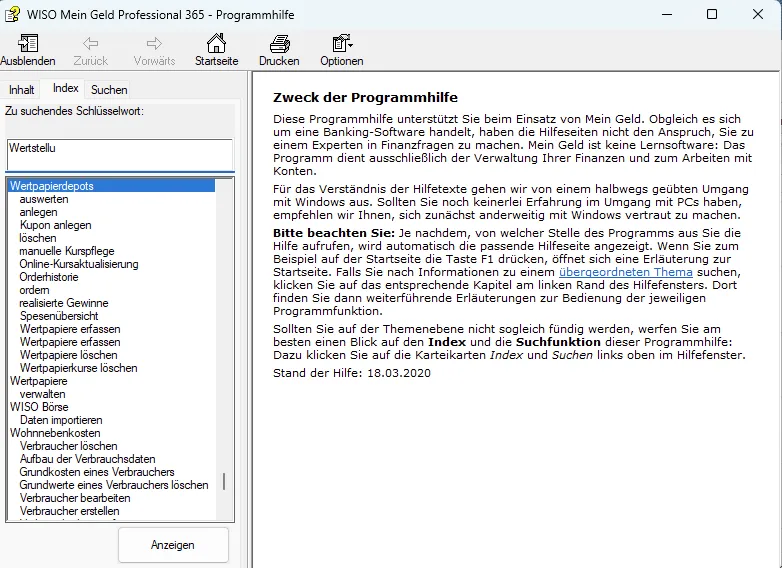This screenshot has height=568, width=782.
Task: Select Wohnnebenkosten in the index list
Action: (55, 433)
